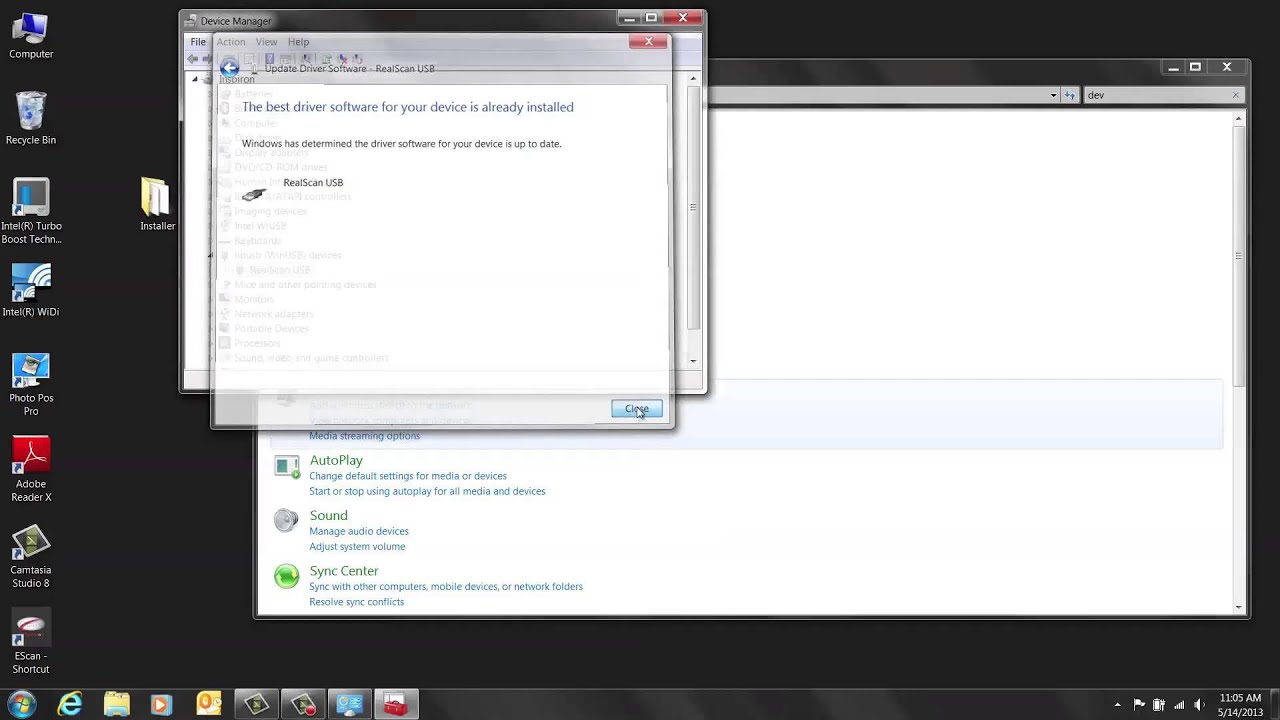This screenshot has height=720, width=1280.
Task: Select the Intel(R) WiDi desktop shortcut
Action: coord(31,291)
